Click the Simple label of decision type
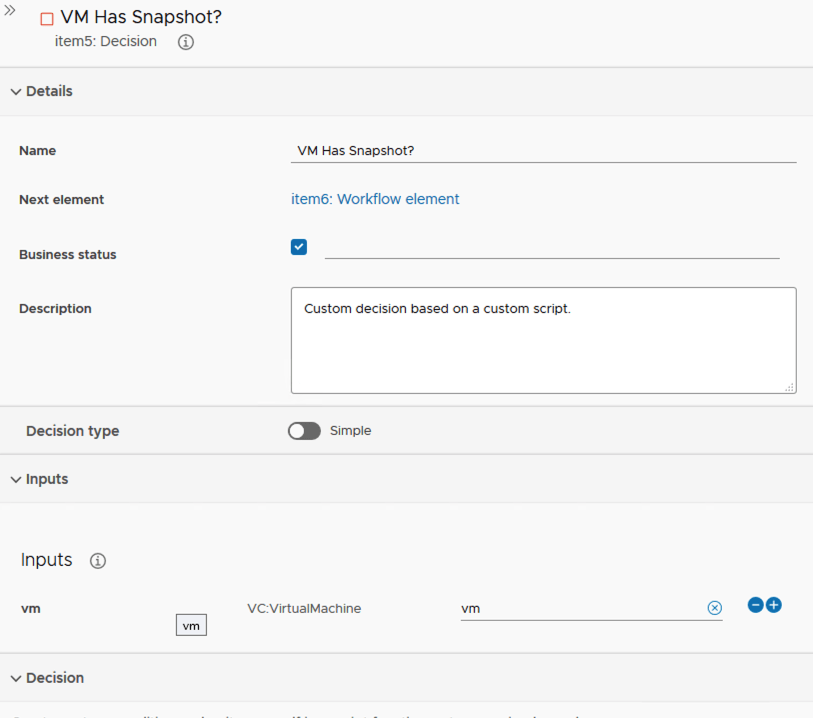The image size is (813, 718). point(350,431)
